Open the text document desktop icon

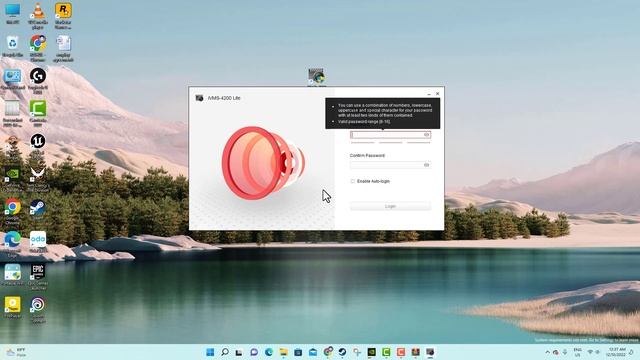[63, 48]
